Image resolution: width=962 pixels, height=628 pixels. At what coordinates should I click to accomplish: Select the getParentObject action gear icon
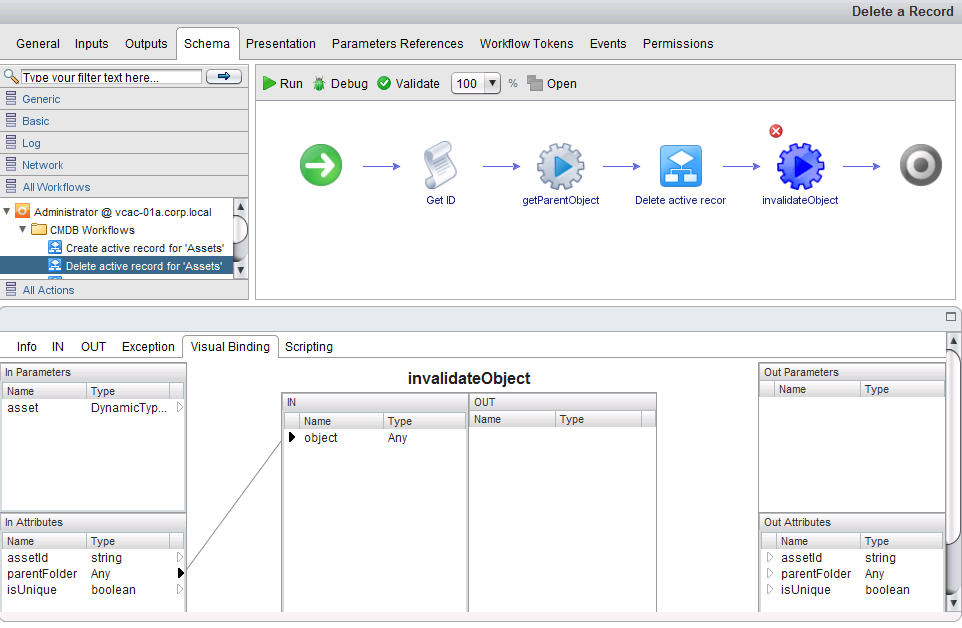click(x=560, y=166)
